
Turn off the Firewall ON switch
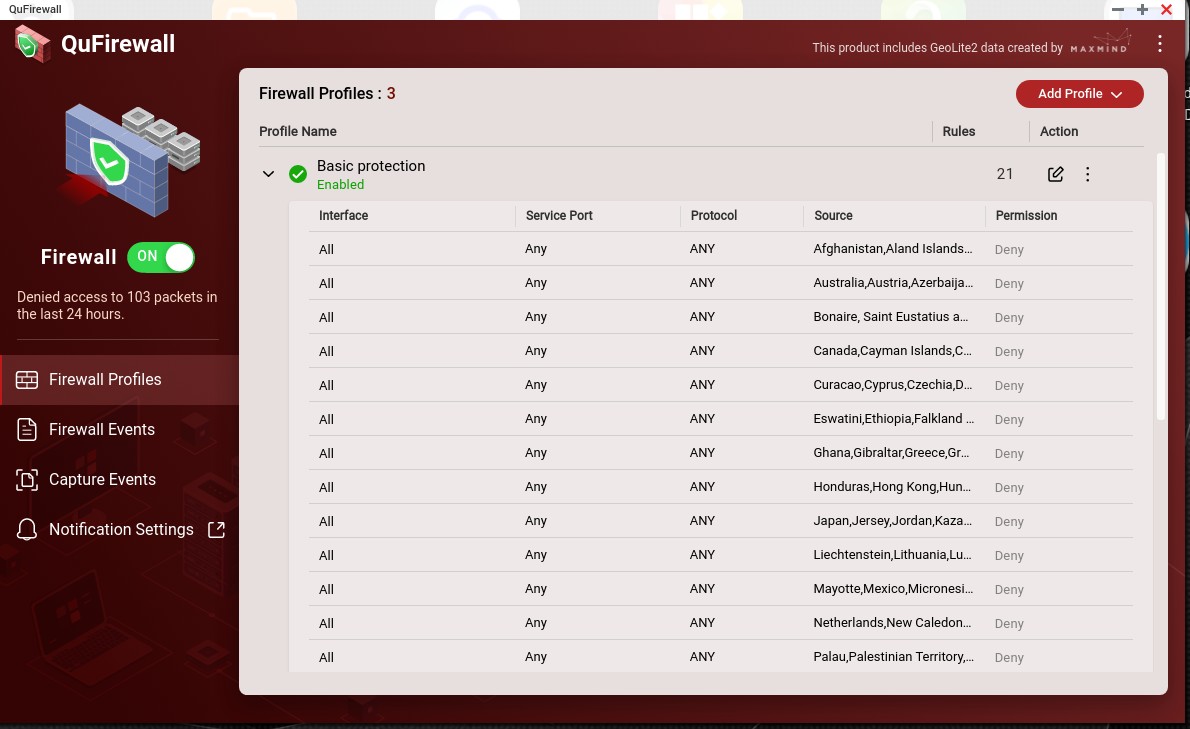161,257
